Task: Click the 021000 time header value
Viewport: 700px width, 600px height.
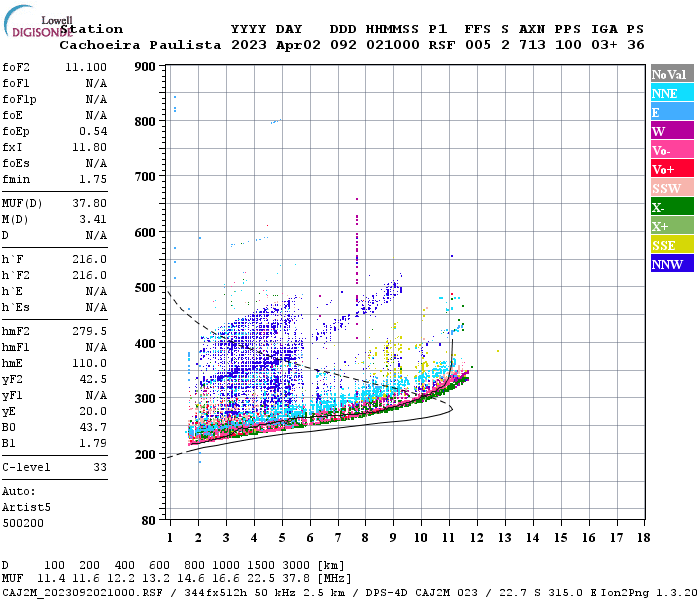Action: 393,45
